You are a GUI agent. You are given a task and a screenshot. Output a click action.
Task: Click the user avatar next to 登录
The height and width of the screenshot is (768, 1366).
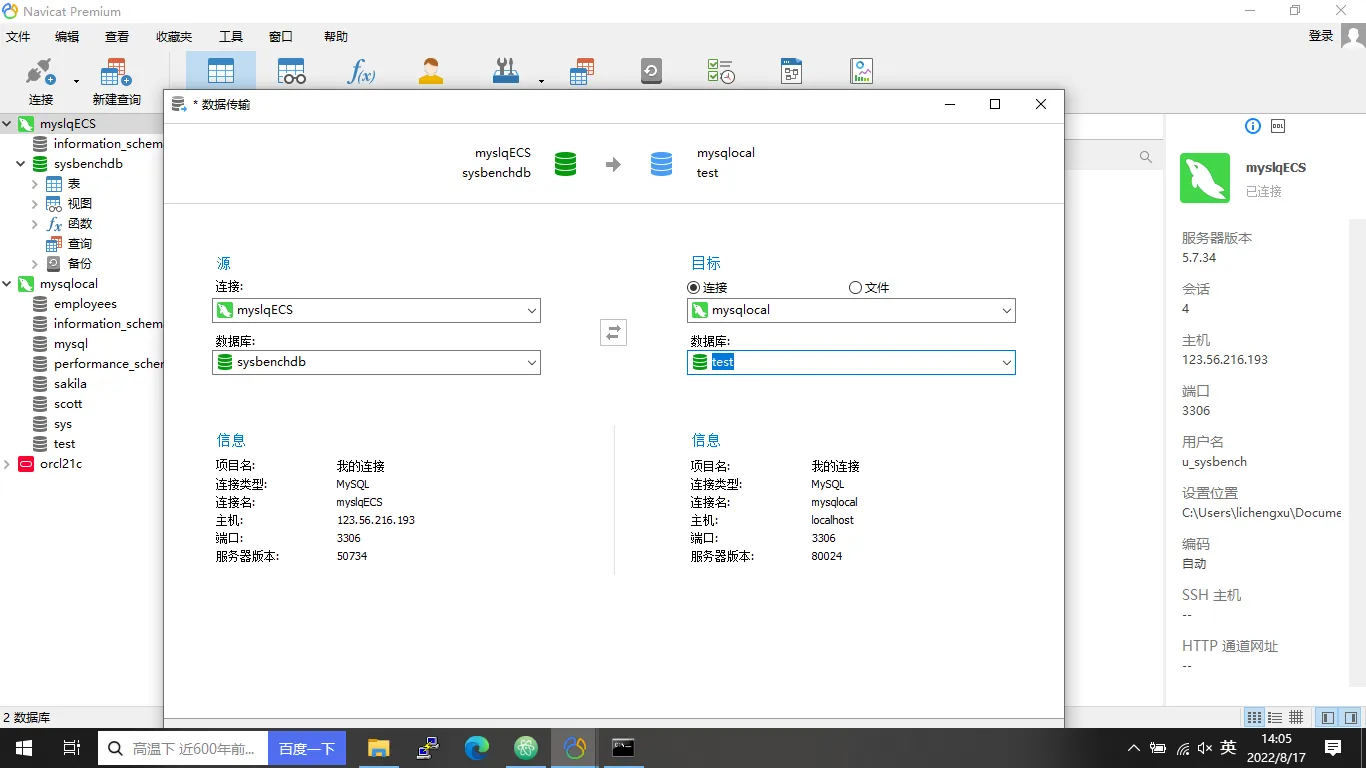[x=1353, y=36]
